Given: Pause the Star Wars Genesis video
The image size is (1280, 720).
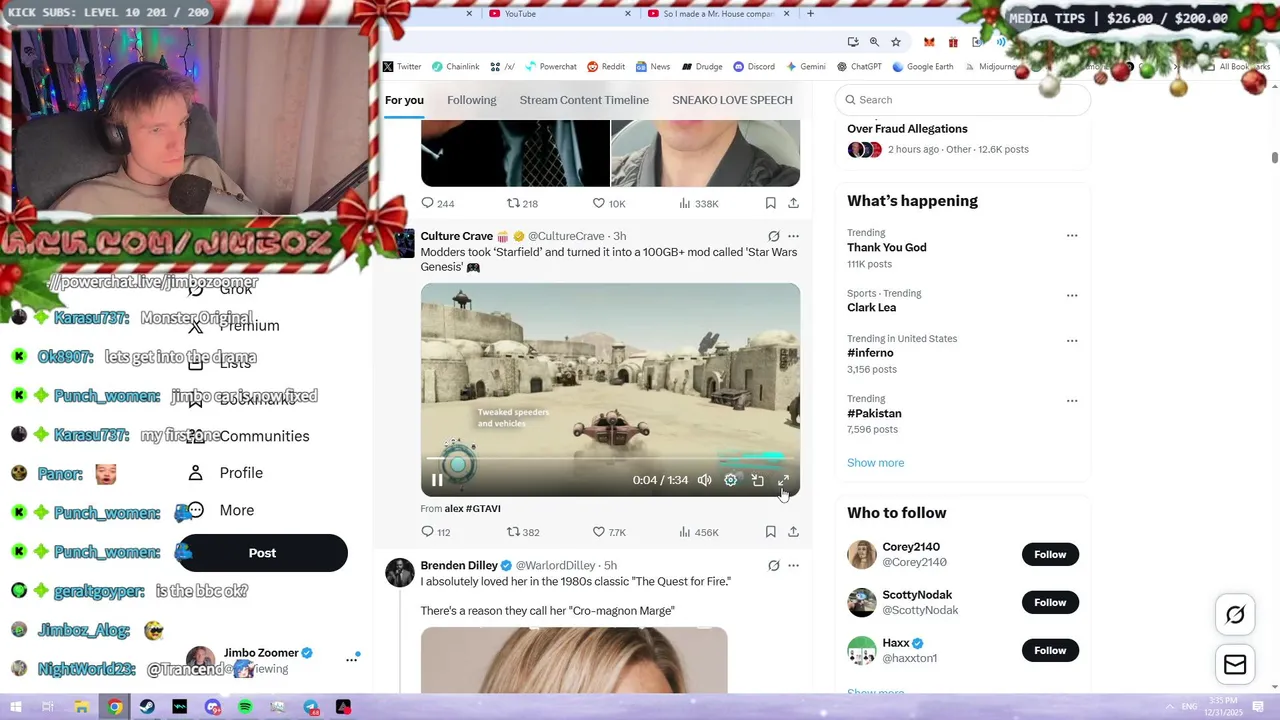Looking at the screenshot, I should tap(437, 480).
